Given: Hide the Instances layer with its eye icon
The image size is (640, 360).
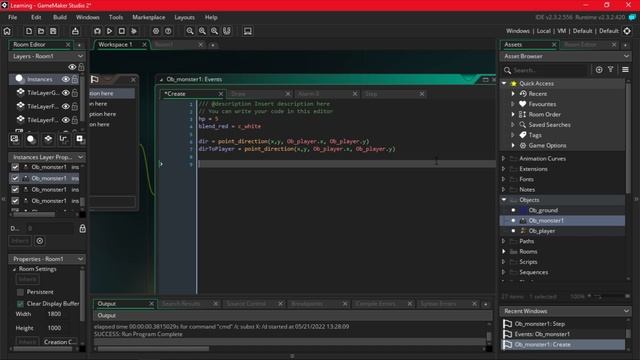Looking at the screenshot, I should click(x=65, y=79).
